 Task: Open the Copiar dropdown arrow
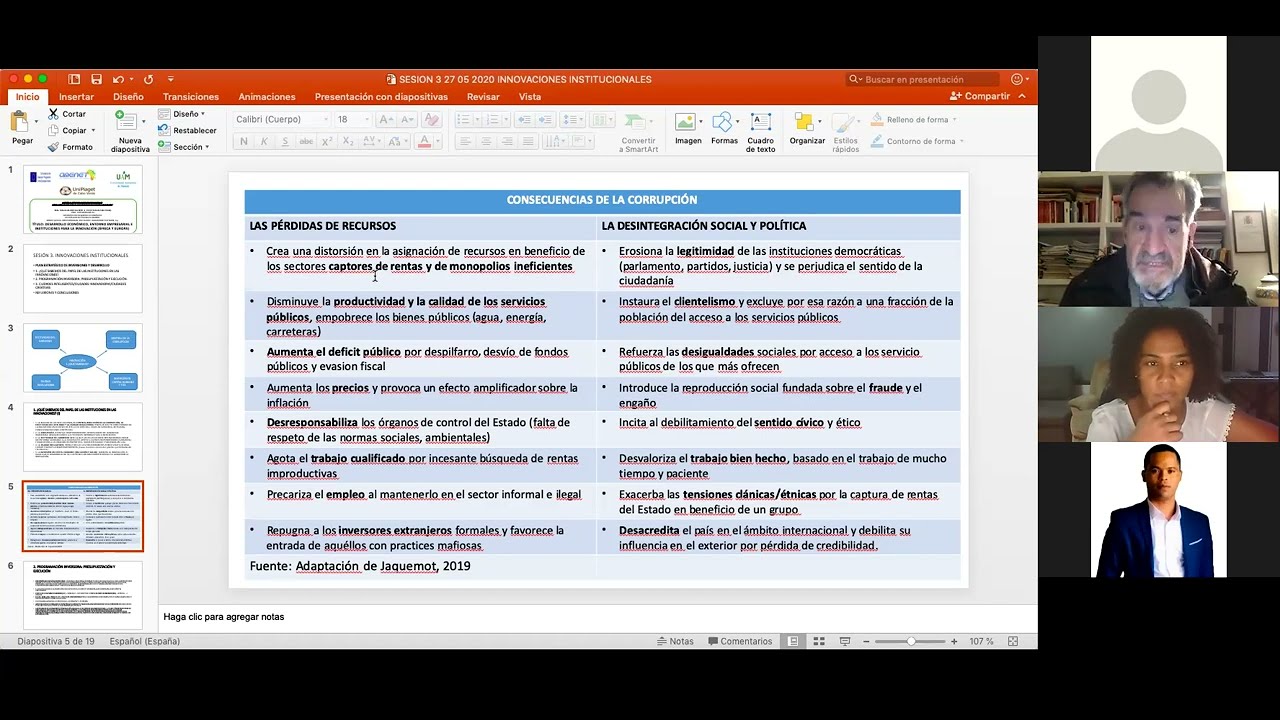click(x=93, y=131)
